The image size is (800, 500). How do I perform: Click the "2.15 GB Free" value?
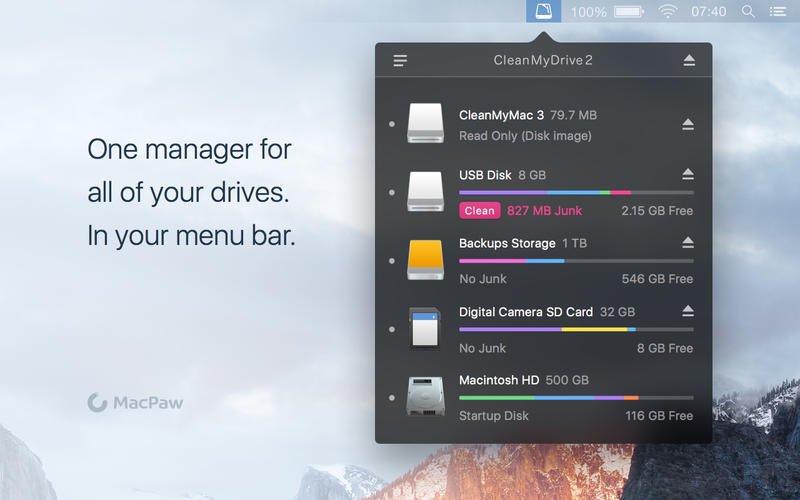[x=657, y=211]
